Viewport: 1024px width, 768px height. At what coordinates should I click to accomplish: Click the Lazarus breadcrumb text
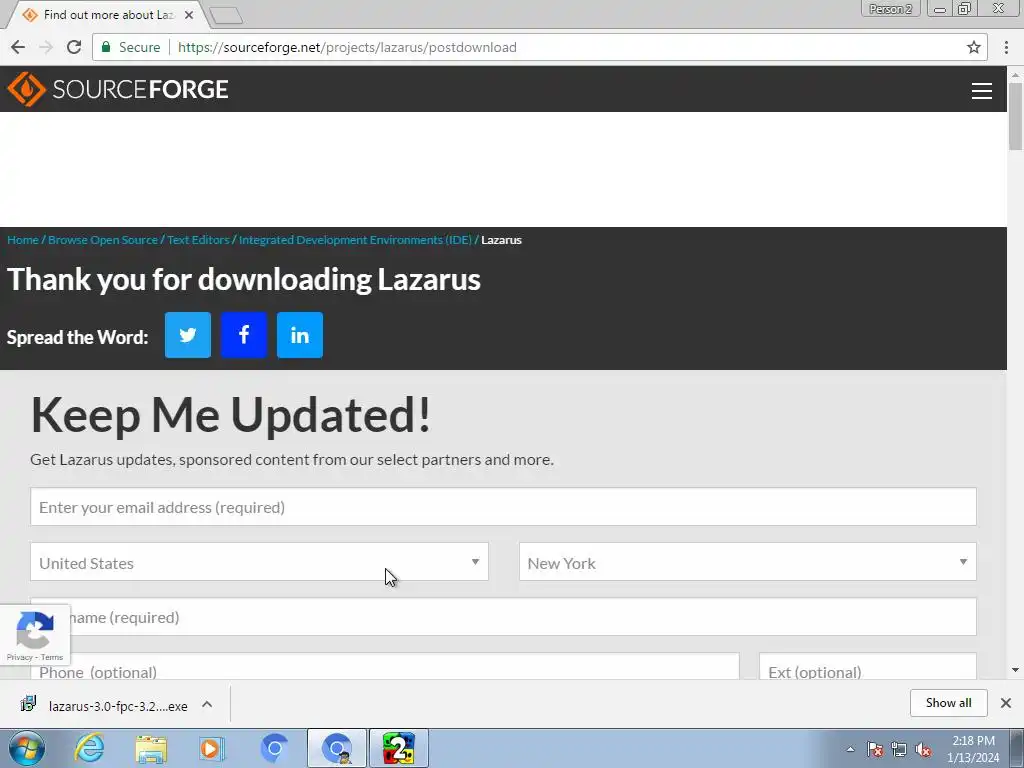[502, 240]
